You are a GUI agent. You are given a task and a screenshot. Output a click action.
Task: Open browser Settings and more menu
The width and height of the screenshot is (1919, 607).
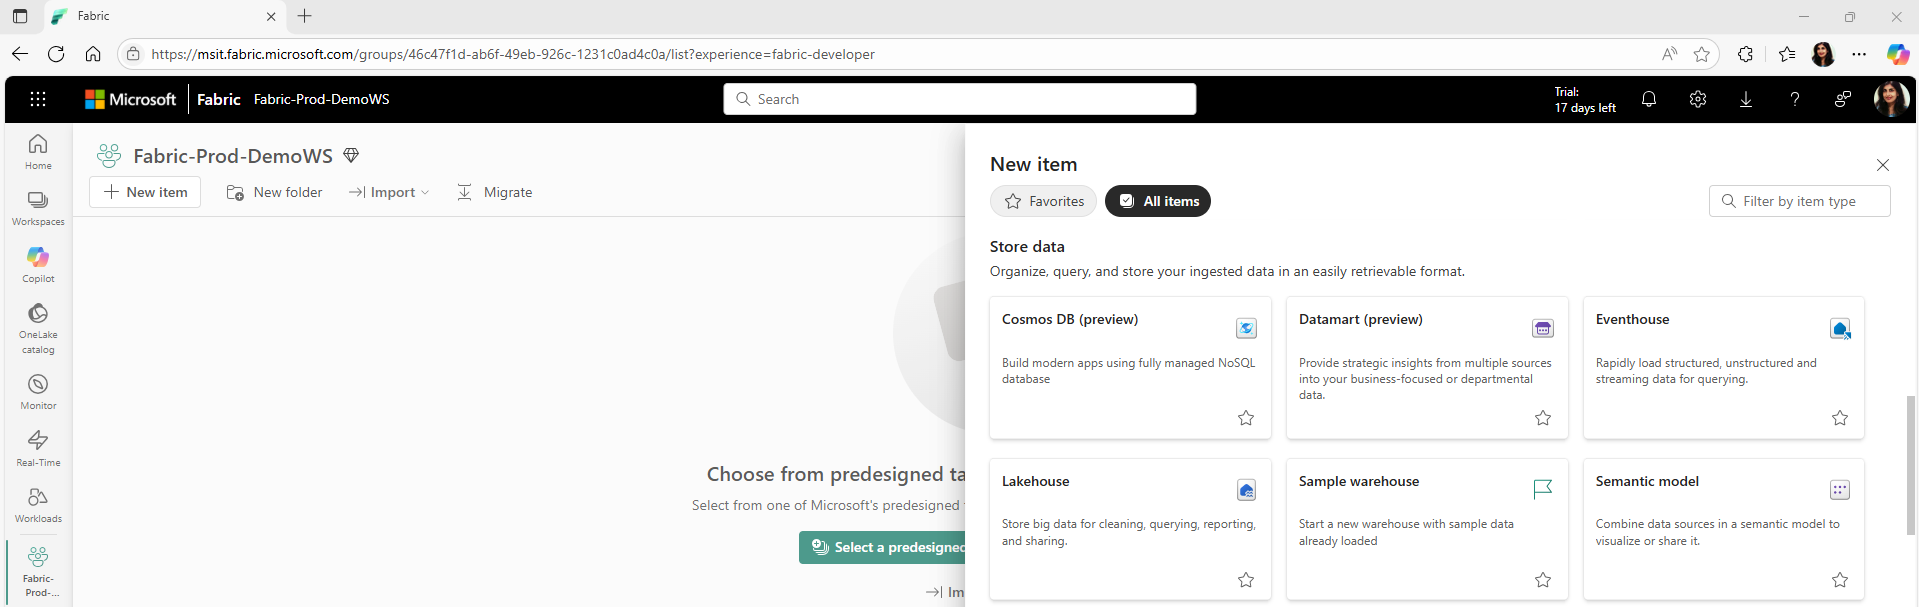1859,54
